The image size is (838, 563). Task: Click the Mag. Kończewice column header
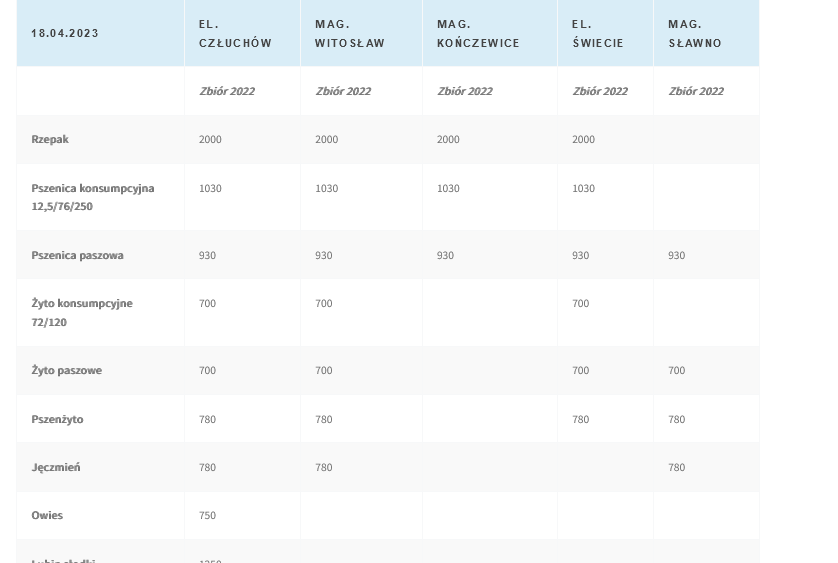(478, 33)
